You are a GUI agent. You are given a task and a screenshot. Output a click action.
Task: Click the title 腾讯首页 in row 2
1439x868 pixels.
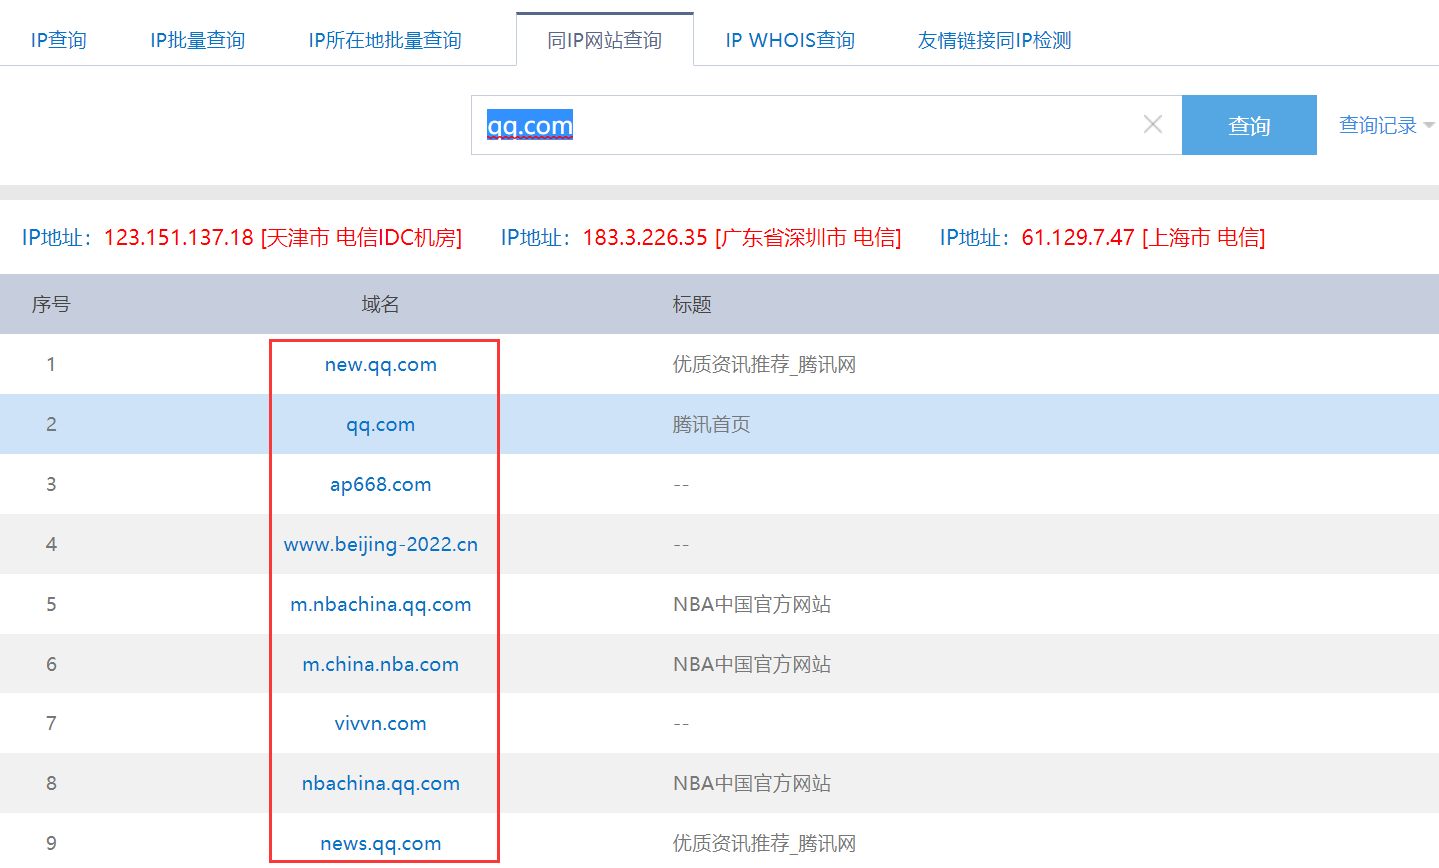pyautogui.click(x=711, y=424)
